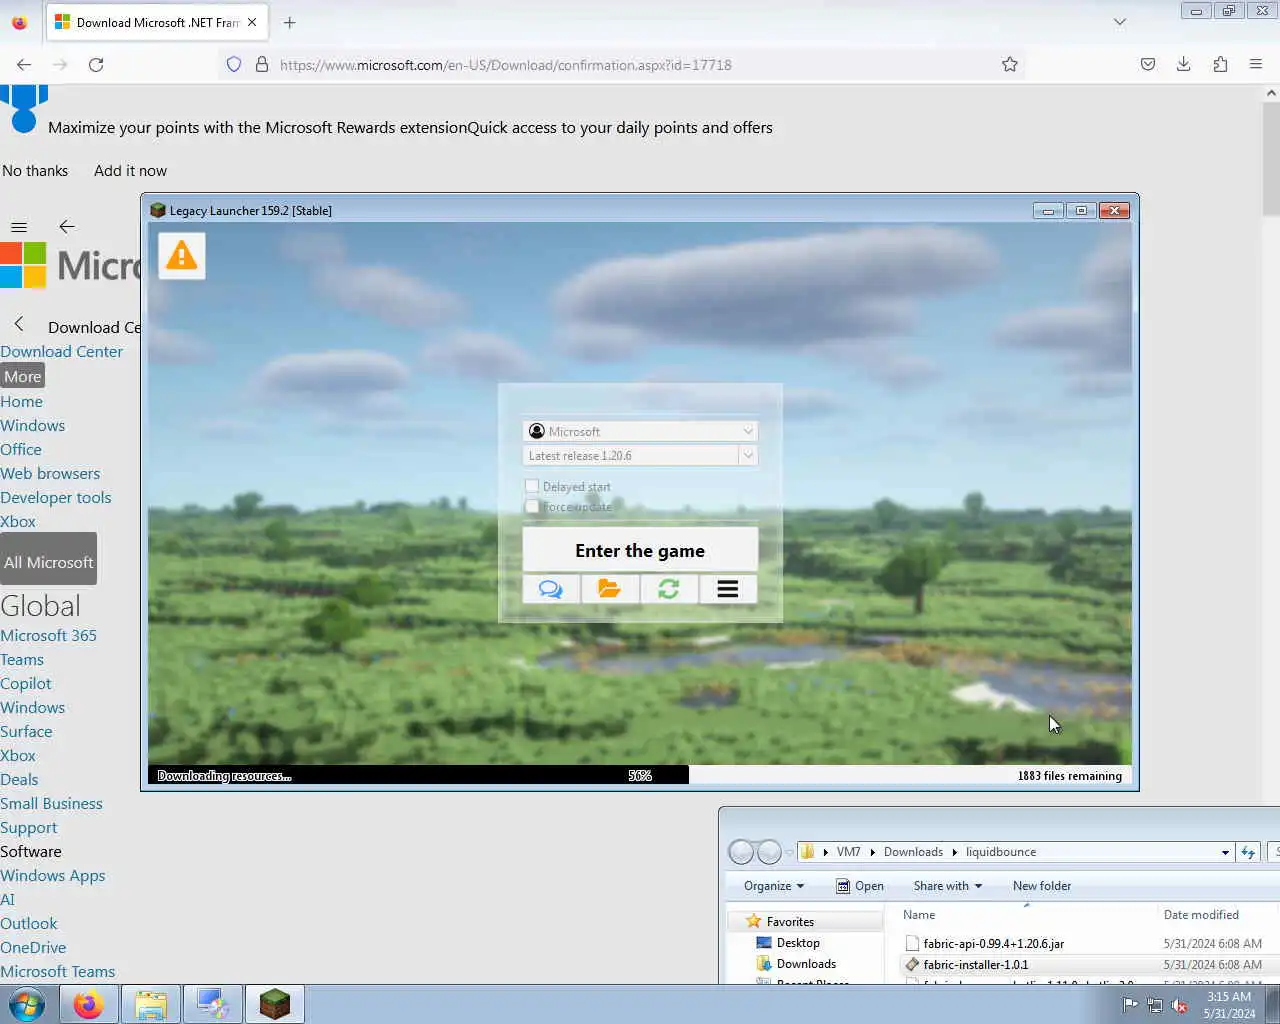Bookmark this page with the star icon
The width and height of the screenshot is (1280, 1024).
click(1010, 64)
